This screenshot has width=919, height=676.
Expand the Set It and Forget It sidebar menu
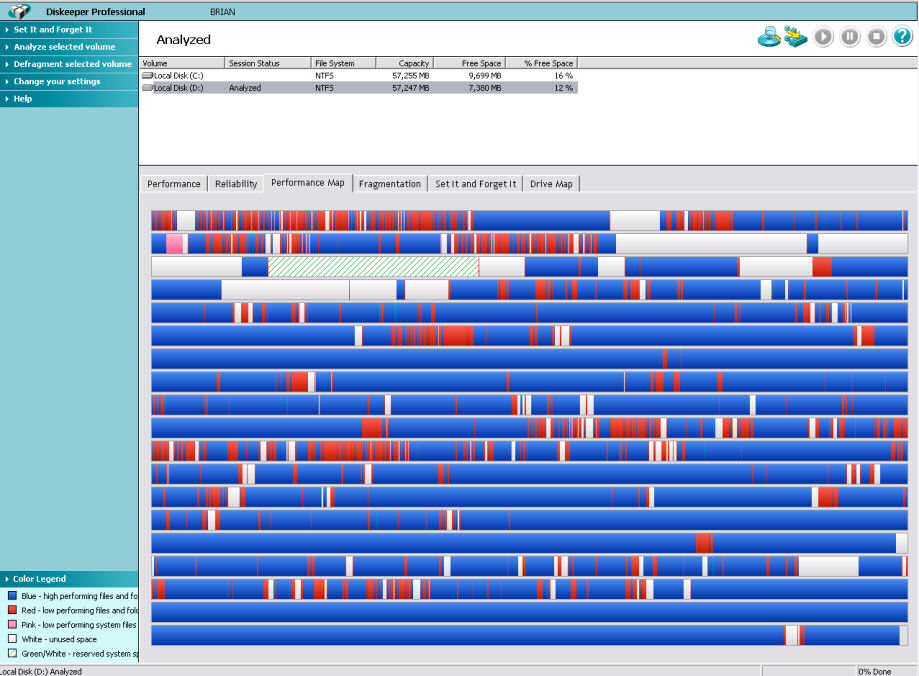coord(69,29)
